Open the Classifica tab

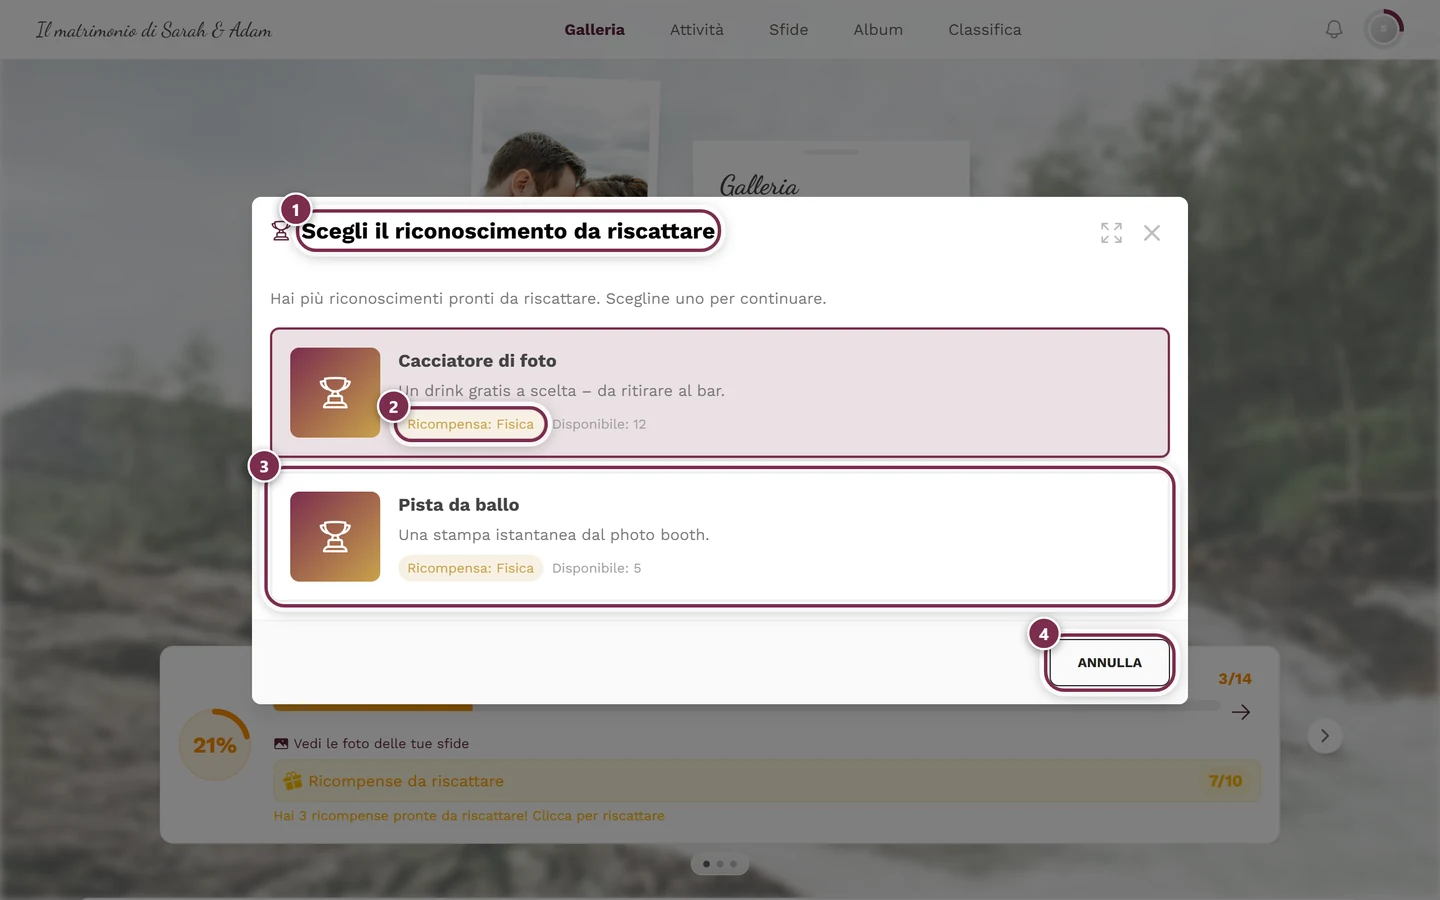point(985,30)
